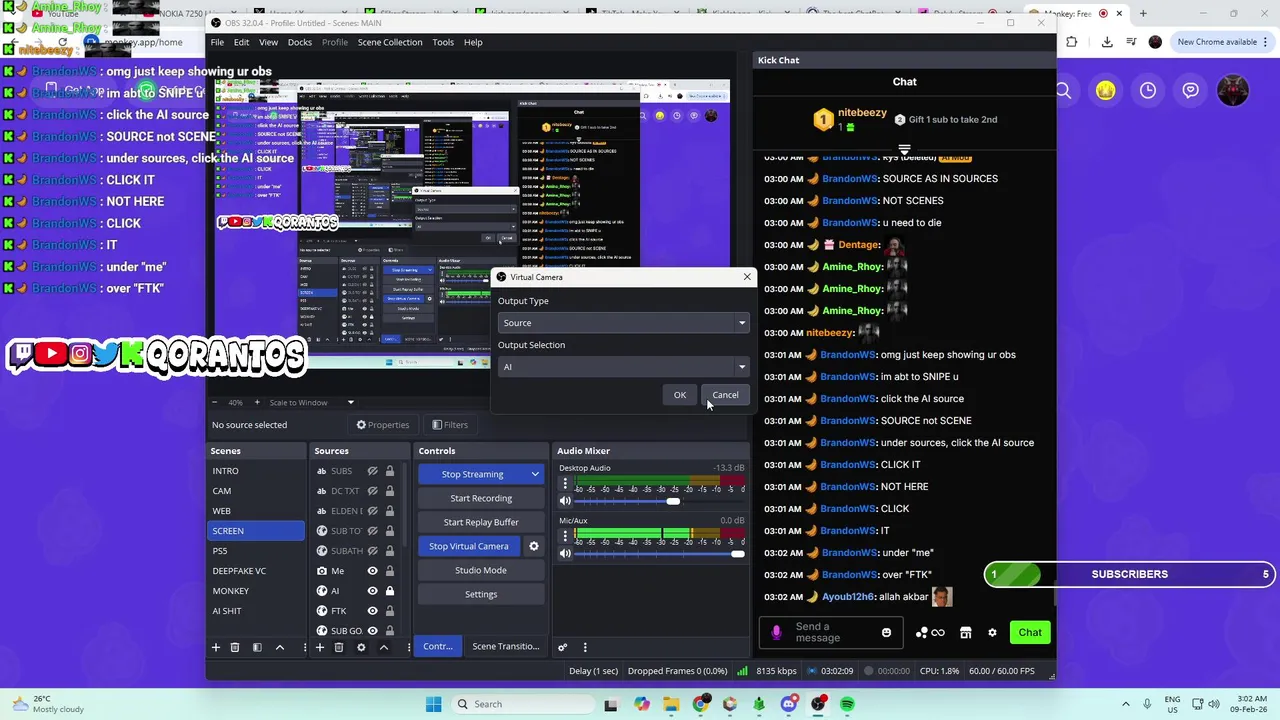The height and width of the screenshot is (720, 1280).
Task: Click Windows taskbar Search box
Action: click(x=523, y=704)
